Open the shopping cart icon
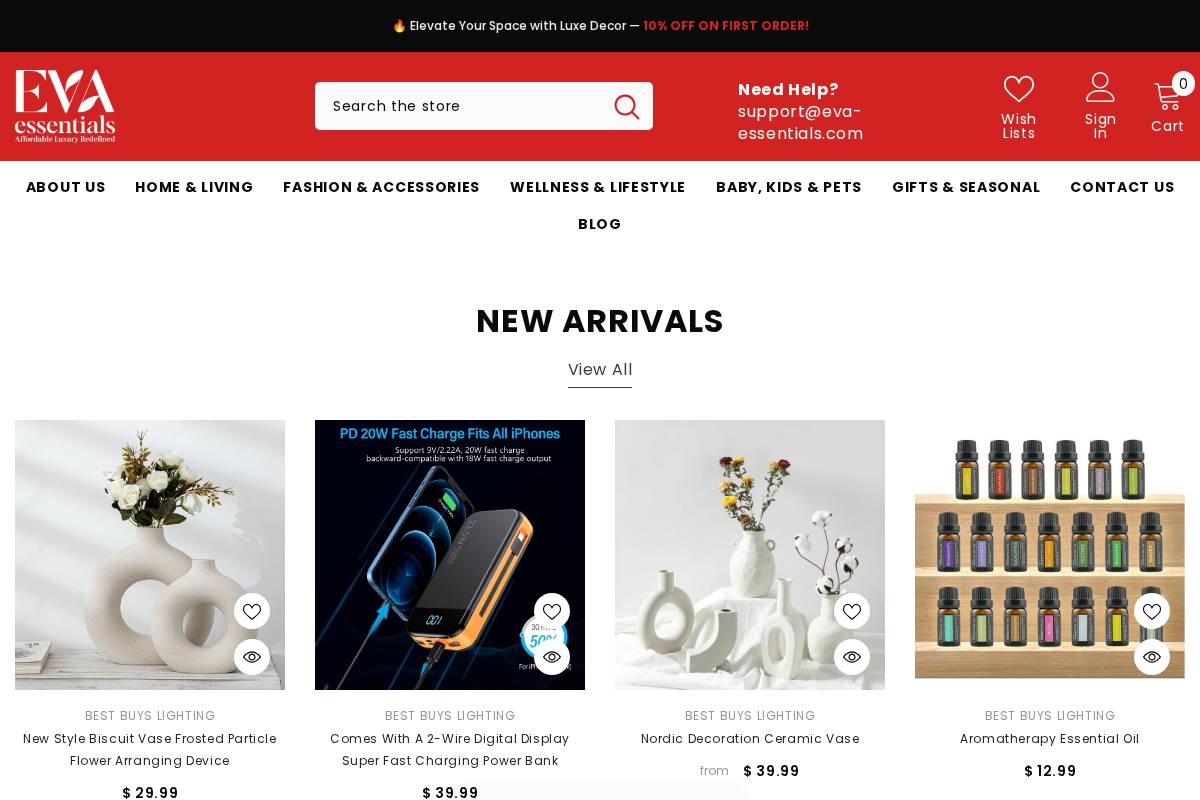This screenshot has width=1200, height=800. 1167,96
